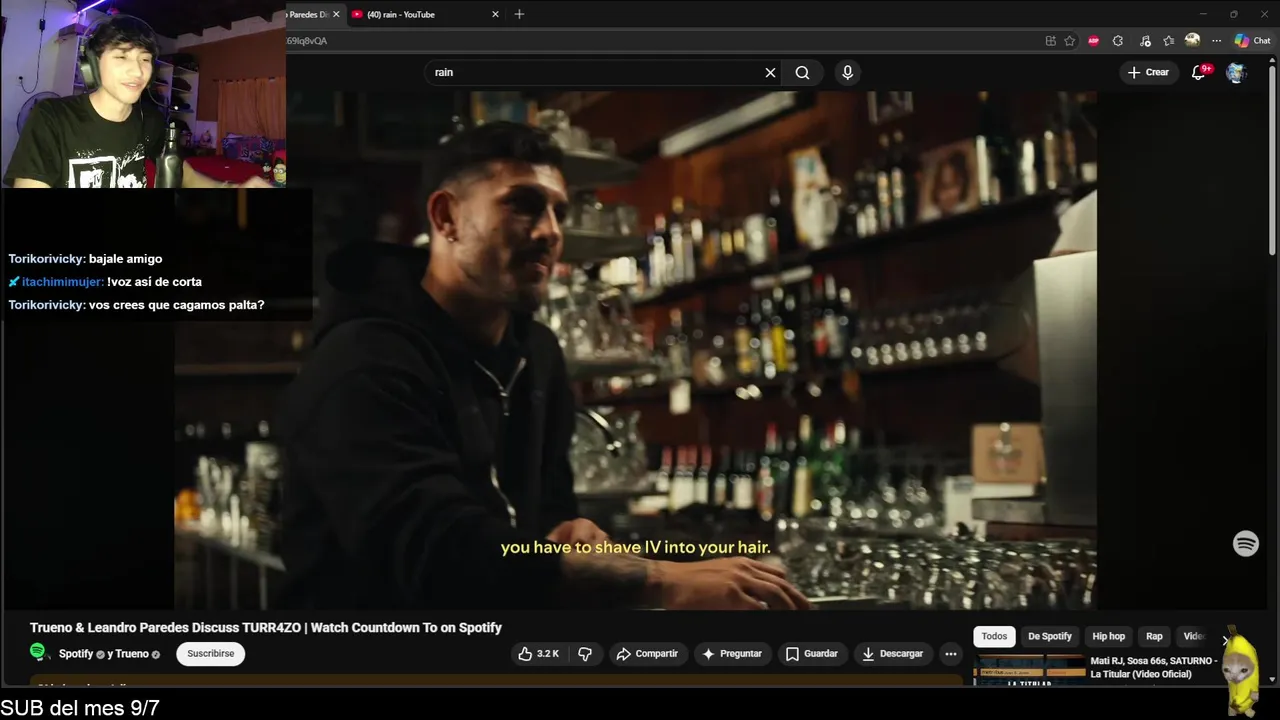This screenshot has width=1280, height=720.
Task: Open browser settings three-dot menu
Action: [x=1216, y=41]
